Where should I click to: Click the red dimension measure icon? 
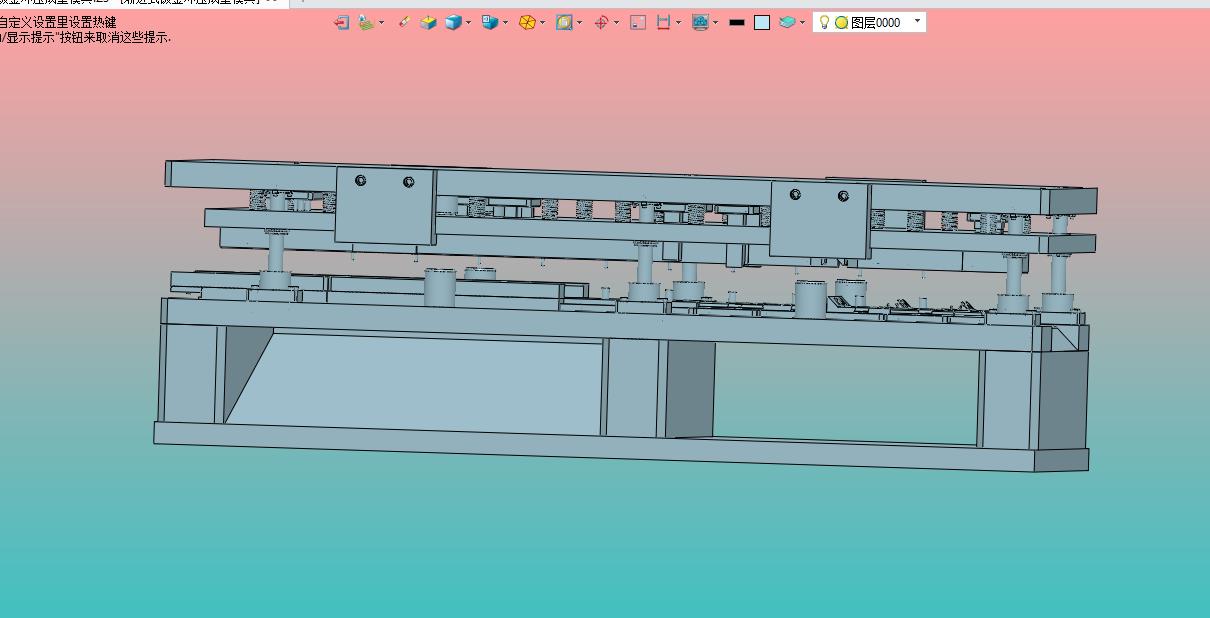coord(663,22)
